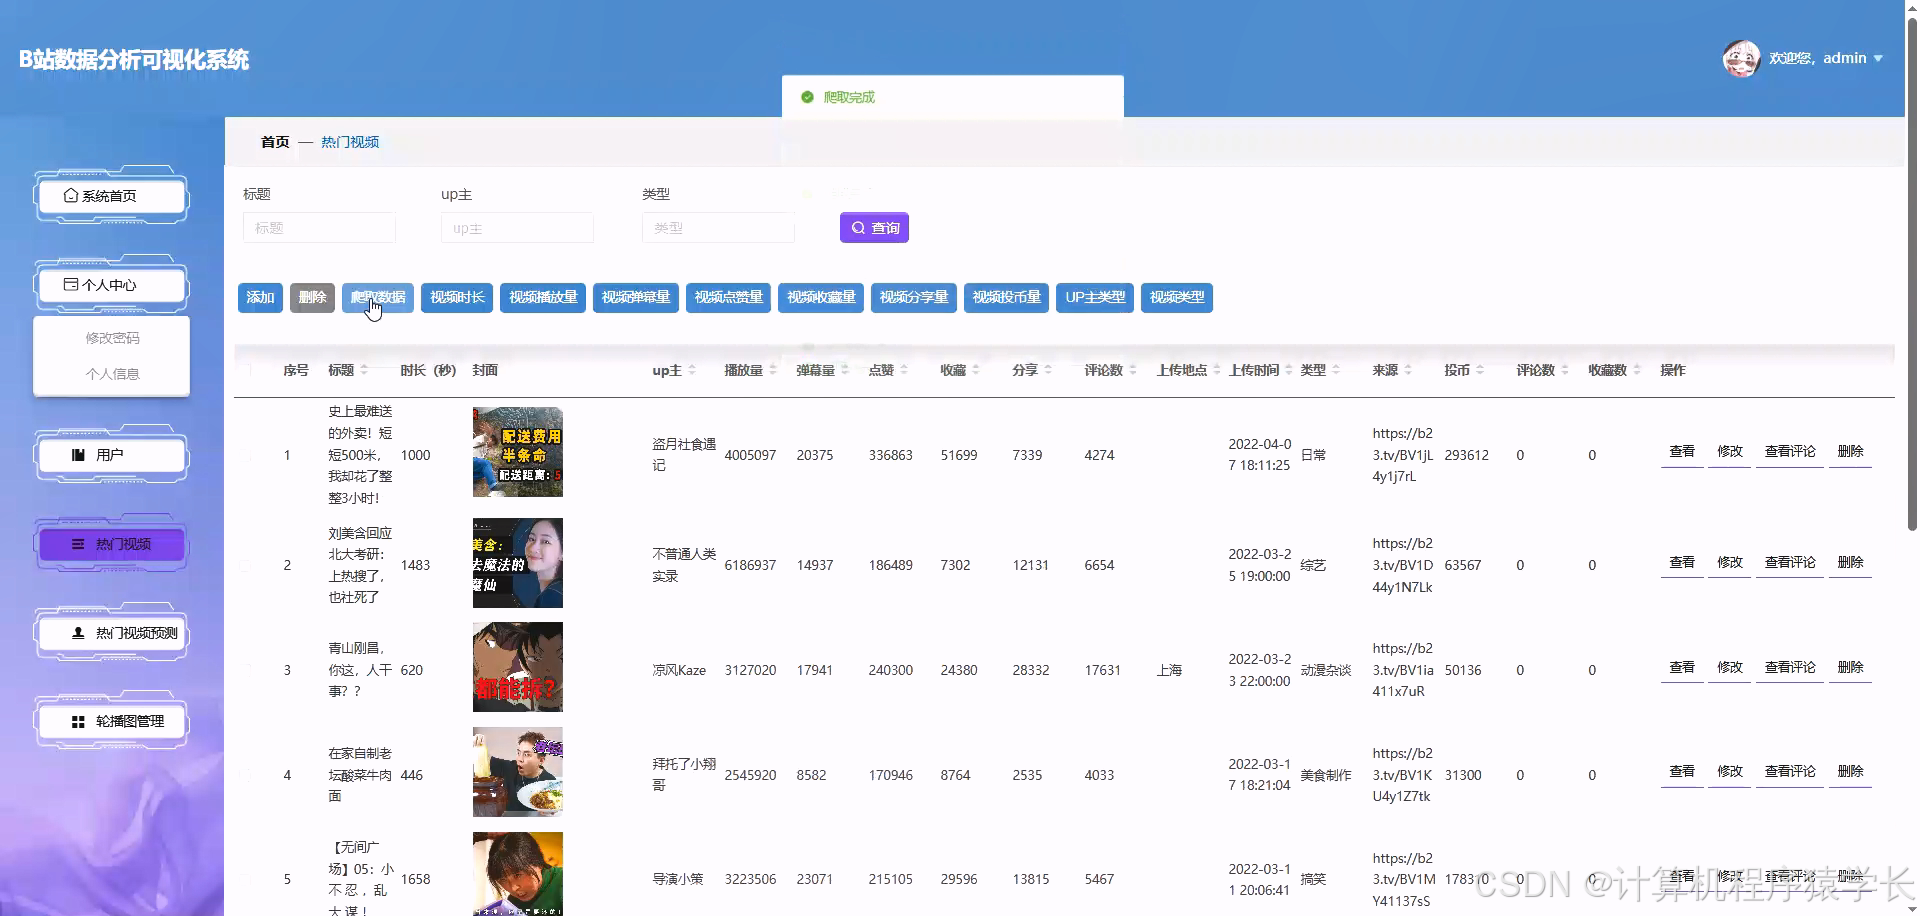This screenshot has width=1920, height=916.
Task: Open the admin account dropdown arrow
Action: pos(1878,58)
